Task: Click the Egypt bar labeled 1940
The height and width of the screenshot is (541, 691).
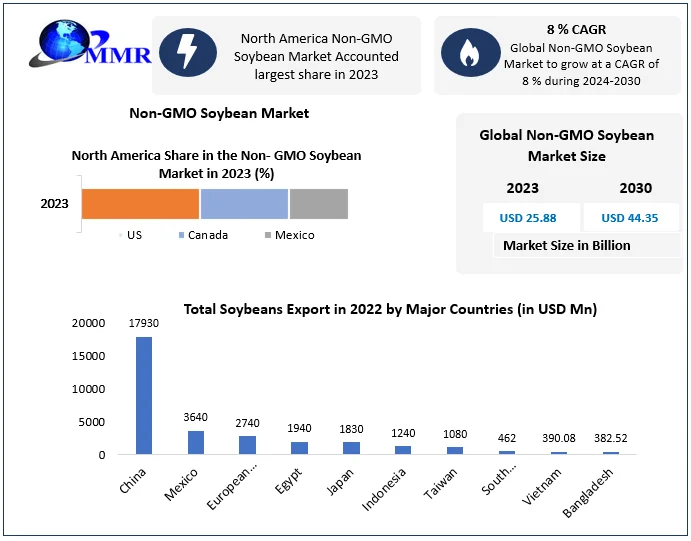Action: (299, 448)
